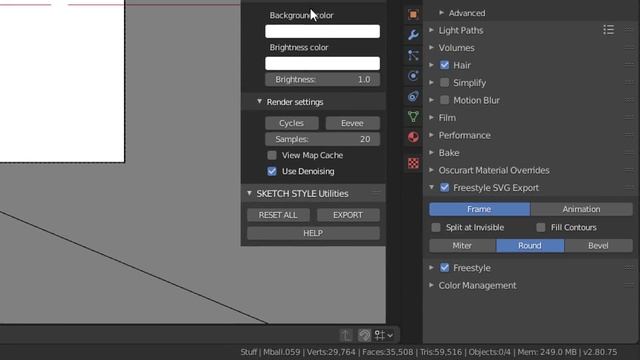The image size is (640, 360).
Task: Open the Brightness color swatch
Action: coord(322,63)
